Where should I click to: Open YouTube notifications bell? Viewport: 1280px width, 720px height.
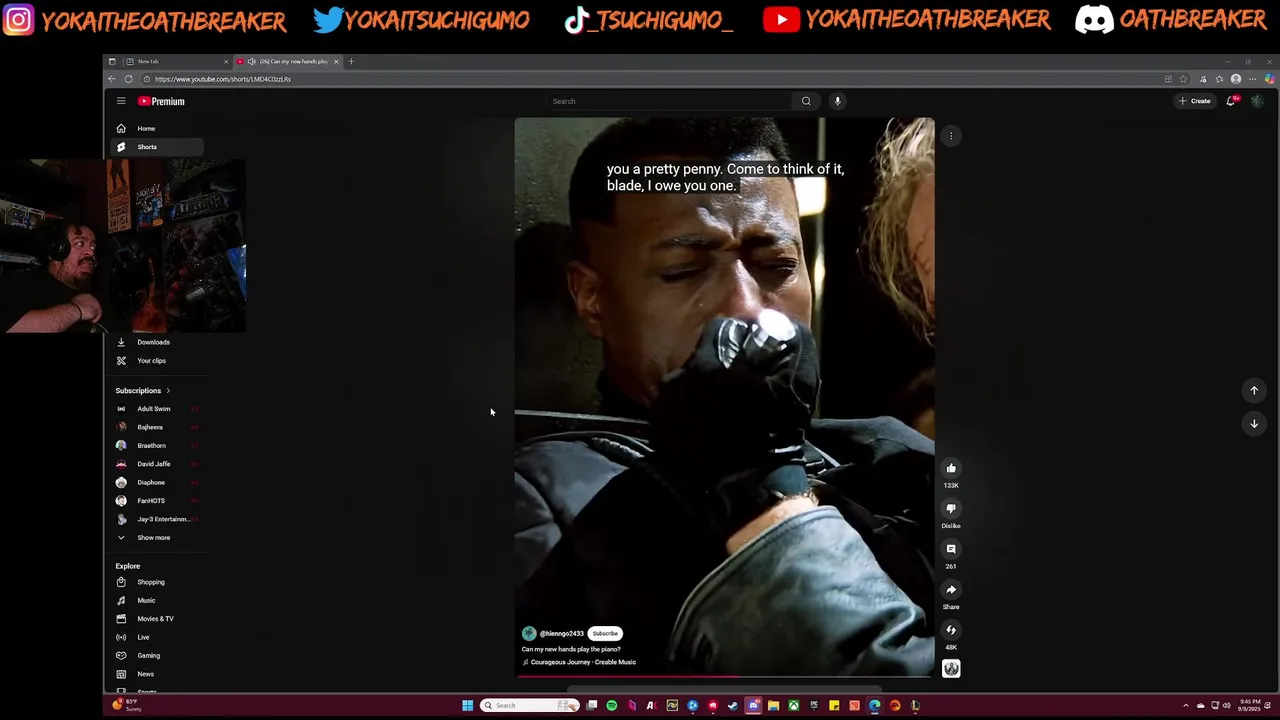[x=1232, y=101]
